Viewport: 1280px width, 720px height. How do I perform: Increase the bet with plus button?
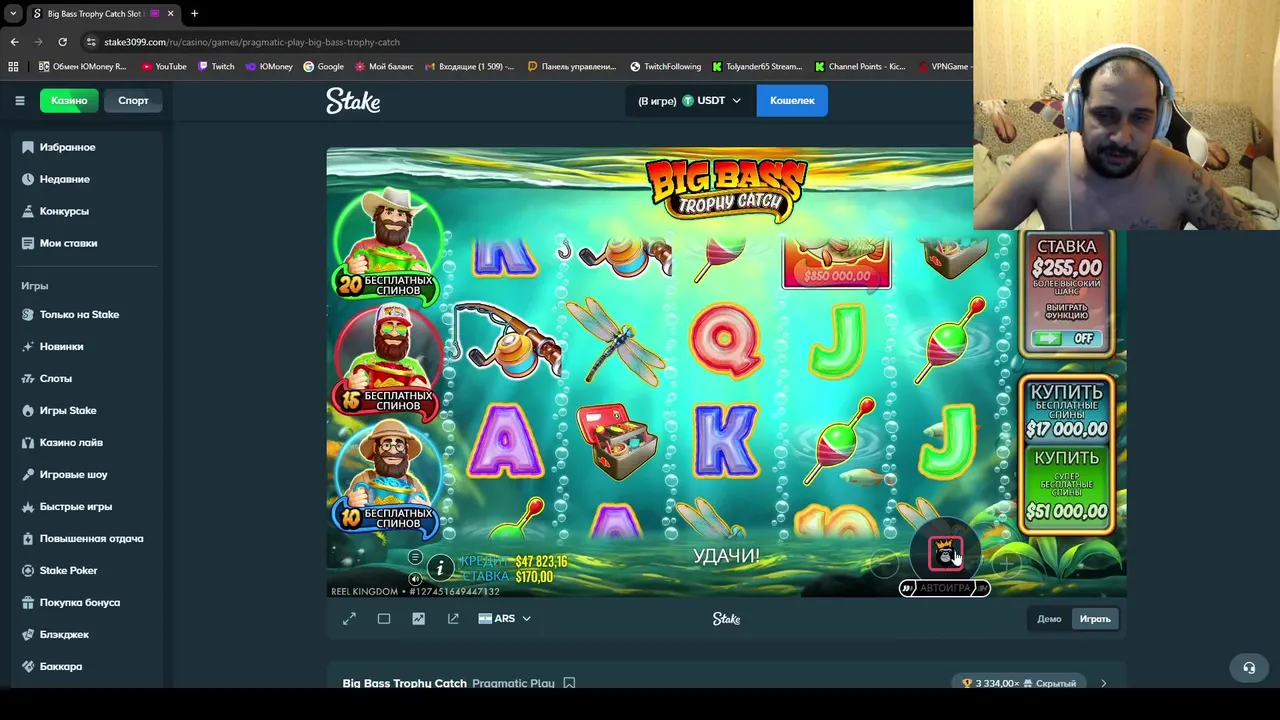point(1006,565)
